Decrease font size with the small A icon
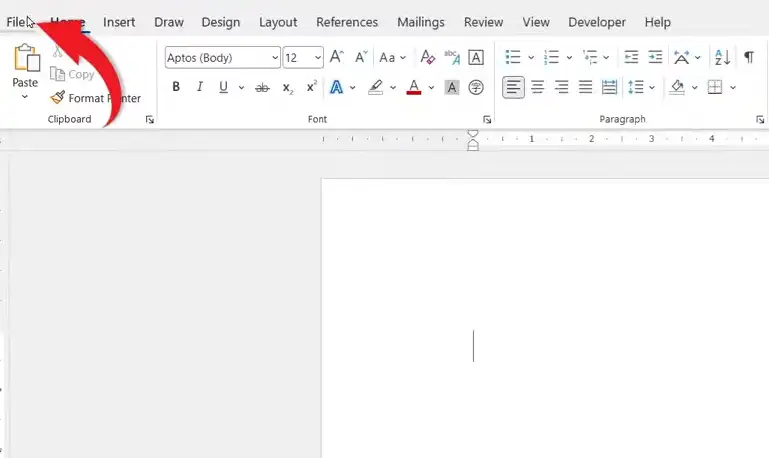Viewport: 769px width, 458px height. coord(361,57)
